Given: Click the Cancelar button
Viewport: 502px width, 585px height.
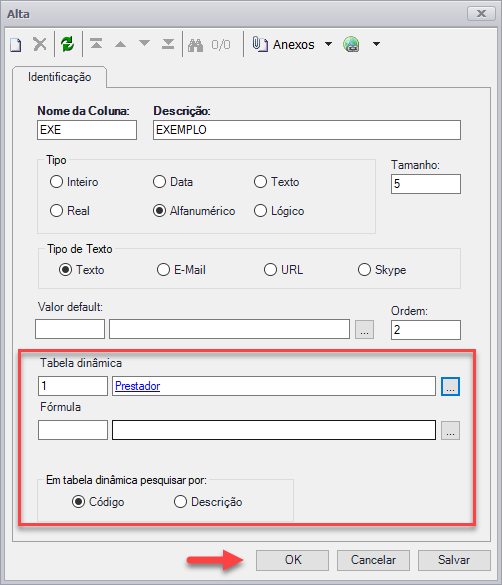Looking at the screenshot, I should click(x=373, y=560).
